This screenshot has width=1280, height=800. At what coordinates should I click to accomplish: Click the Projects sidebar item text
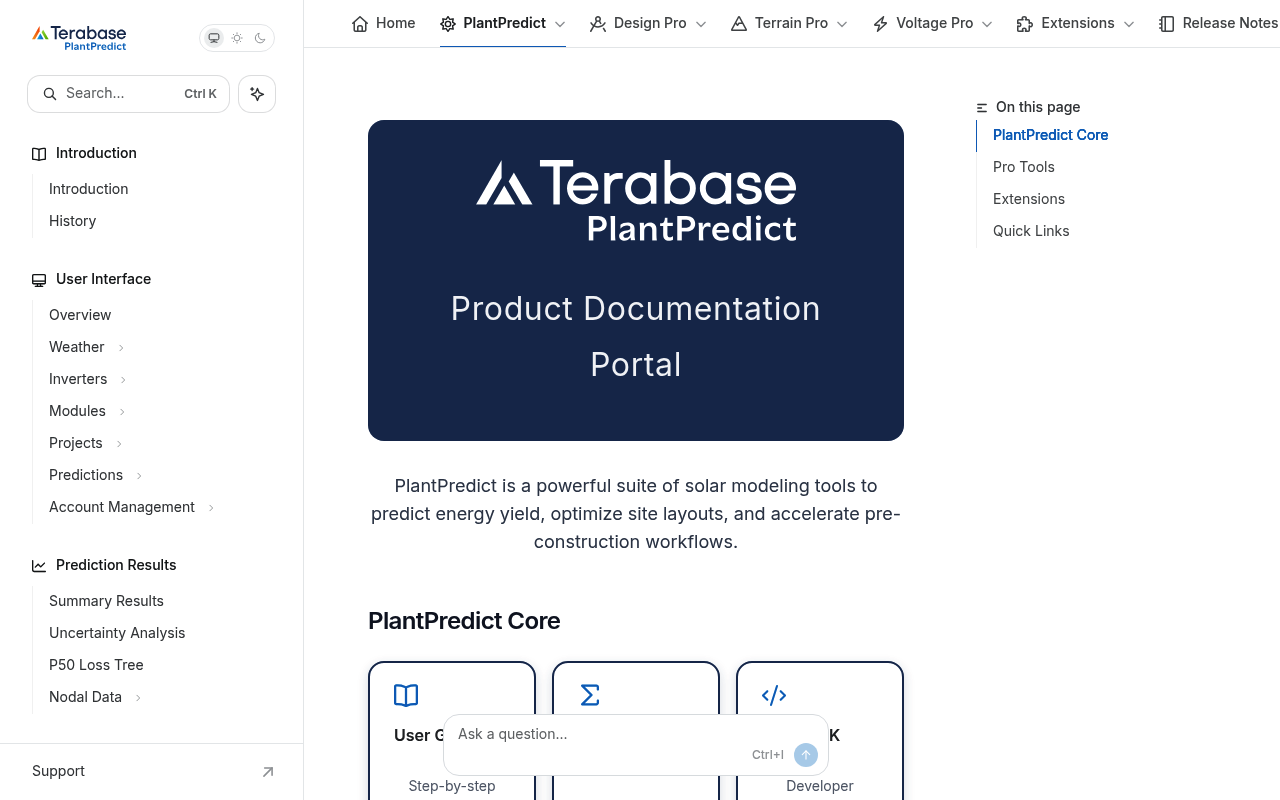click(75, 443)
